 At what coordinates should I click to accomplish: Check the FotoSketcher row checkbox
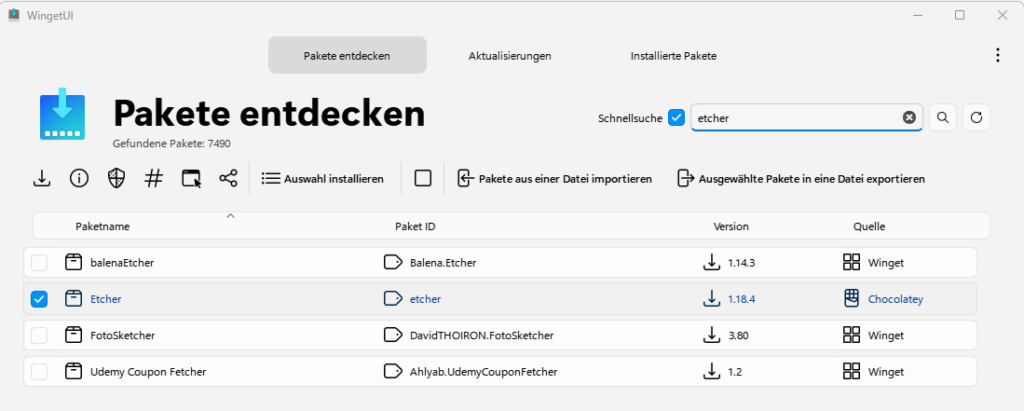[x=39, y=335]
